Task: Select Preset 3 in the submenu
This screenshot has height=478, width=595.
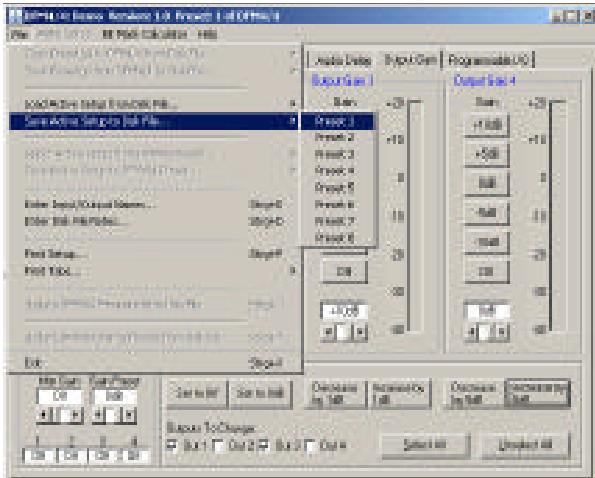Action: click(x=338, y=154)
